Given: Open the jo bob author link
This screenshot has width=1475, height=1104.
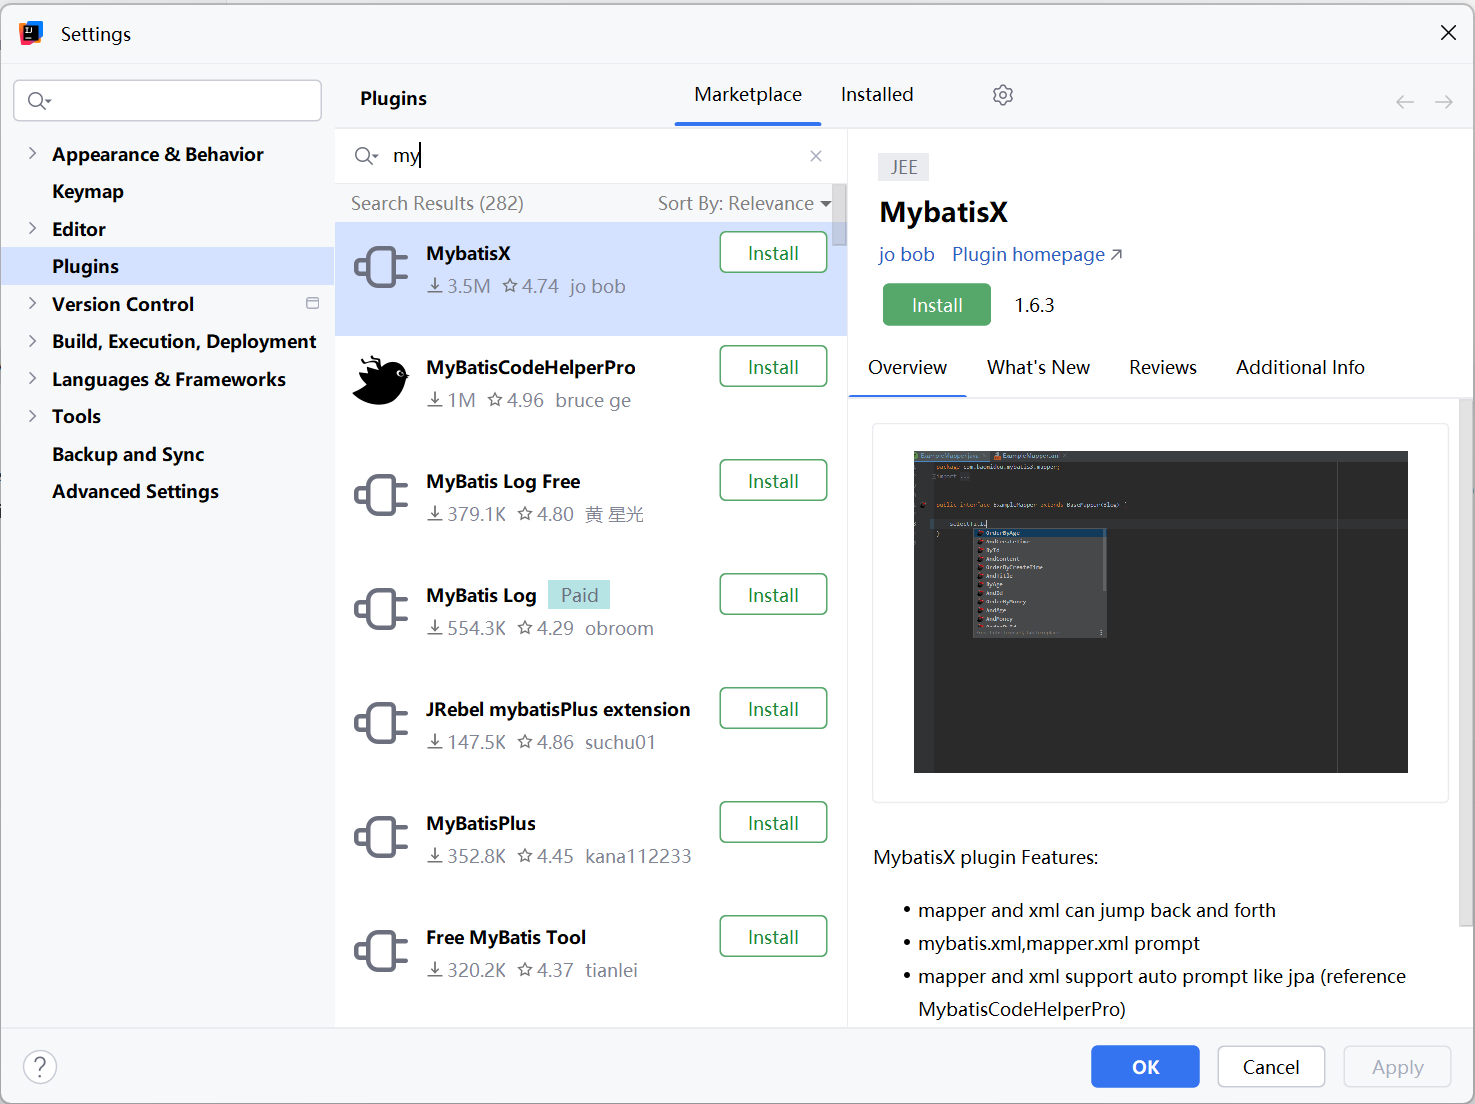Looking at the screenshot, I should [906, 254].
